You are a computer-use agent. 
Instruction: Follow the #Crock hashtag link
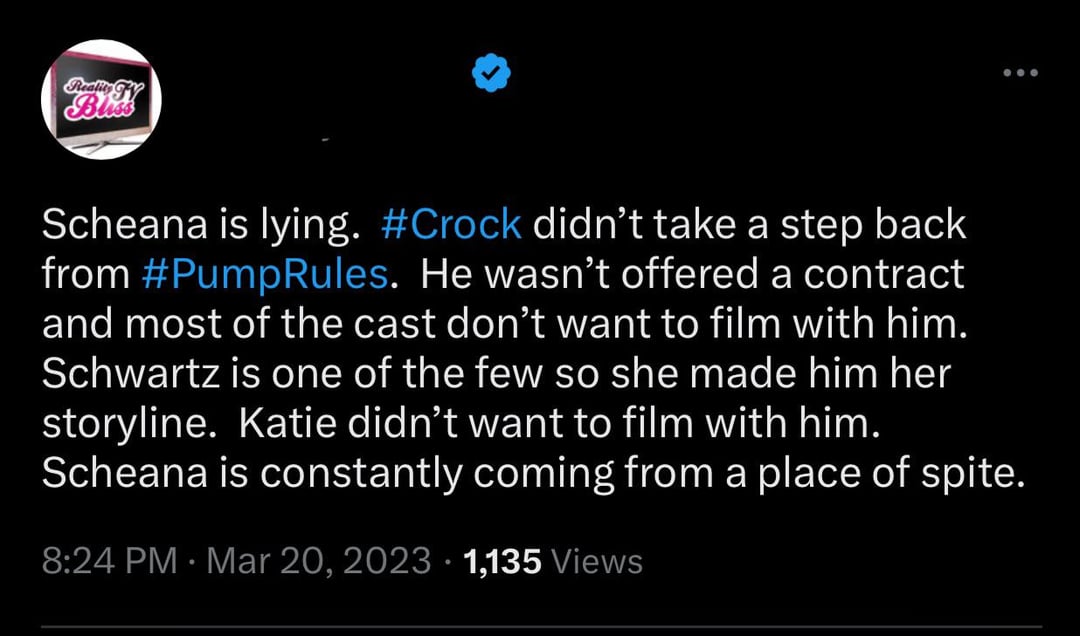(450, 225)
